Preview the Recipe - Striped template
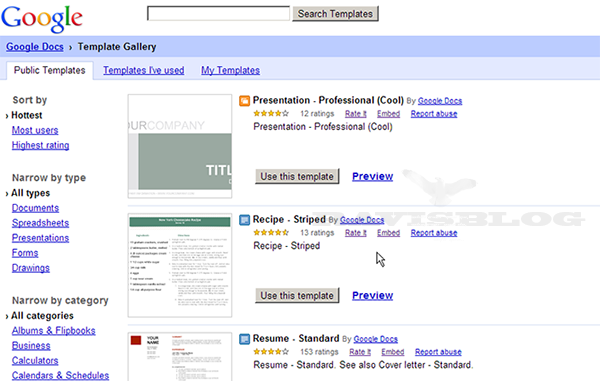Viewport: 600px width, 381px height. 373,295
